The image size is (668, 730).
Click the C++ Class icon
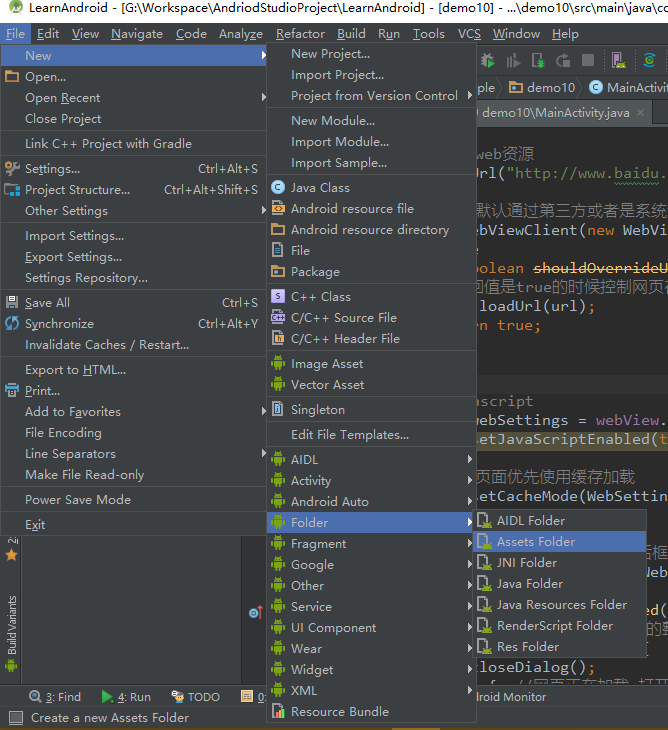click(x=278, y=297)
